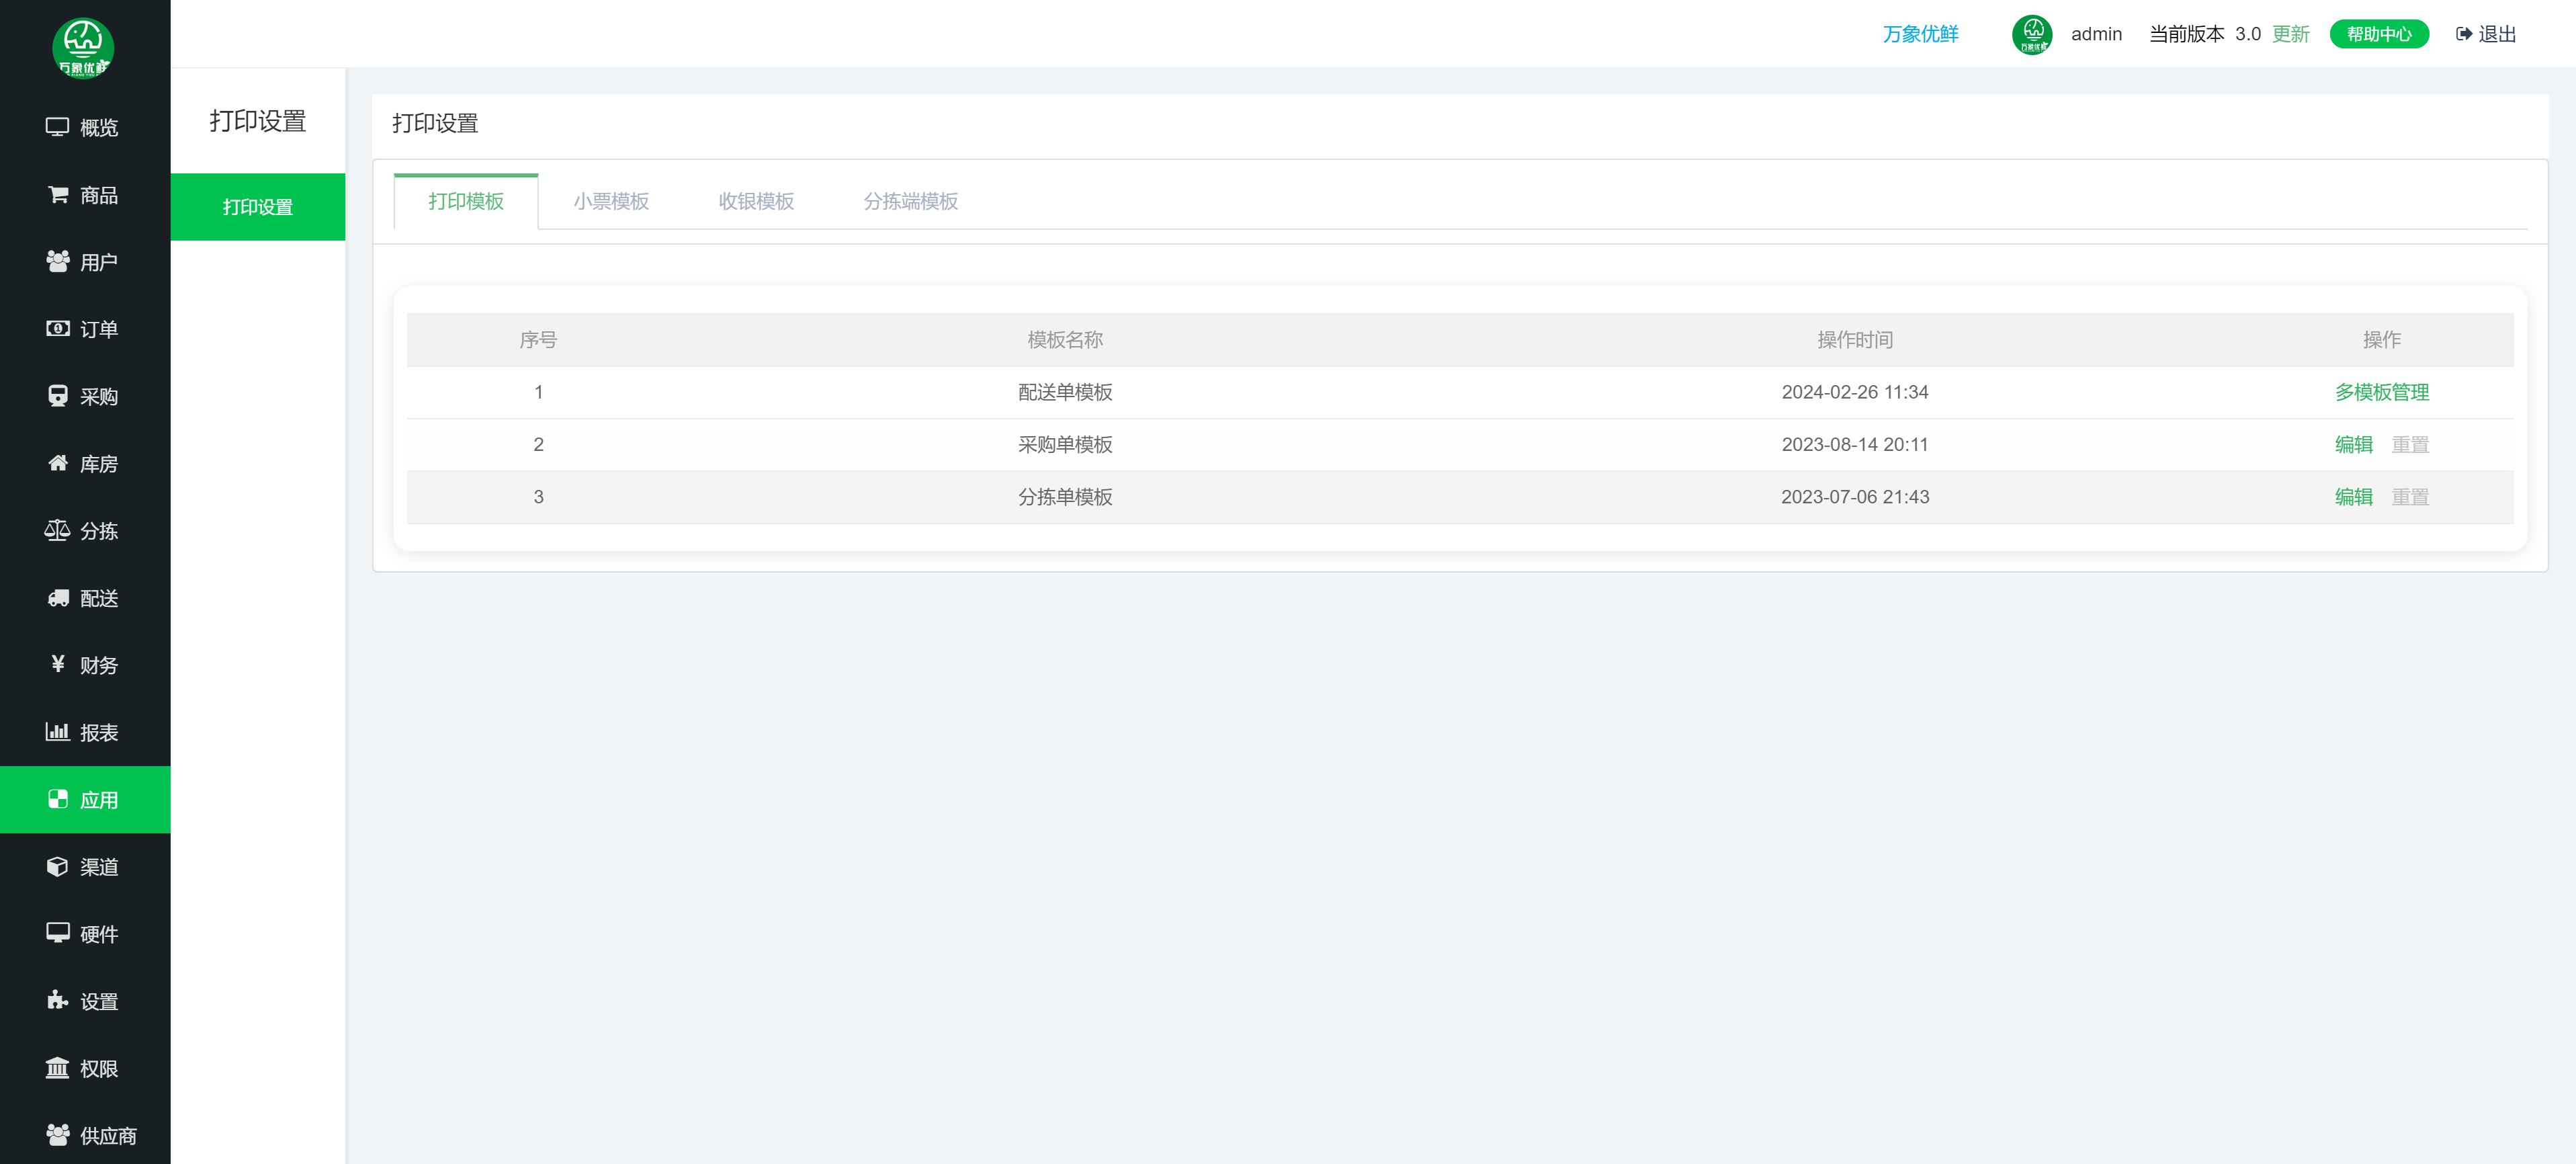Select the 用户 users group icon
The image size is (2576, 1164).
58,261
